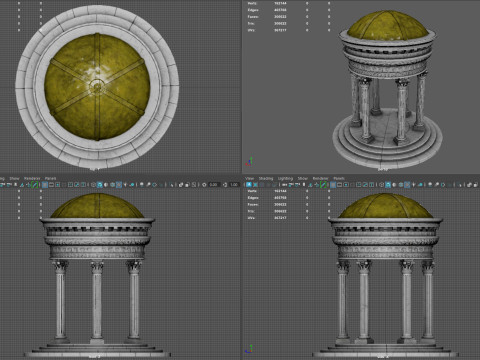This screenshot has height=360, width=480.
Task: Click Isolate Select icon in lower-left panel toolbar
Action: (x=172, y=184)
